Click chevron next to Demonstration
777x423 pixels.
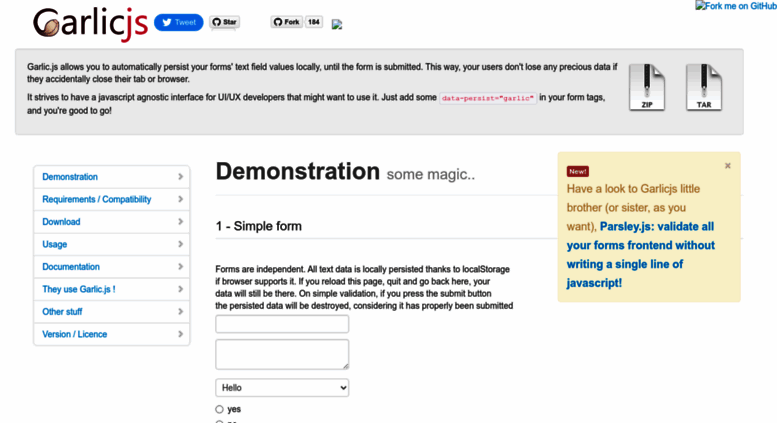tap(180, 177)
